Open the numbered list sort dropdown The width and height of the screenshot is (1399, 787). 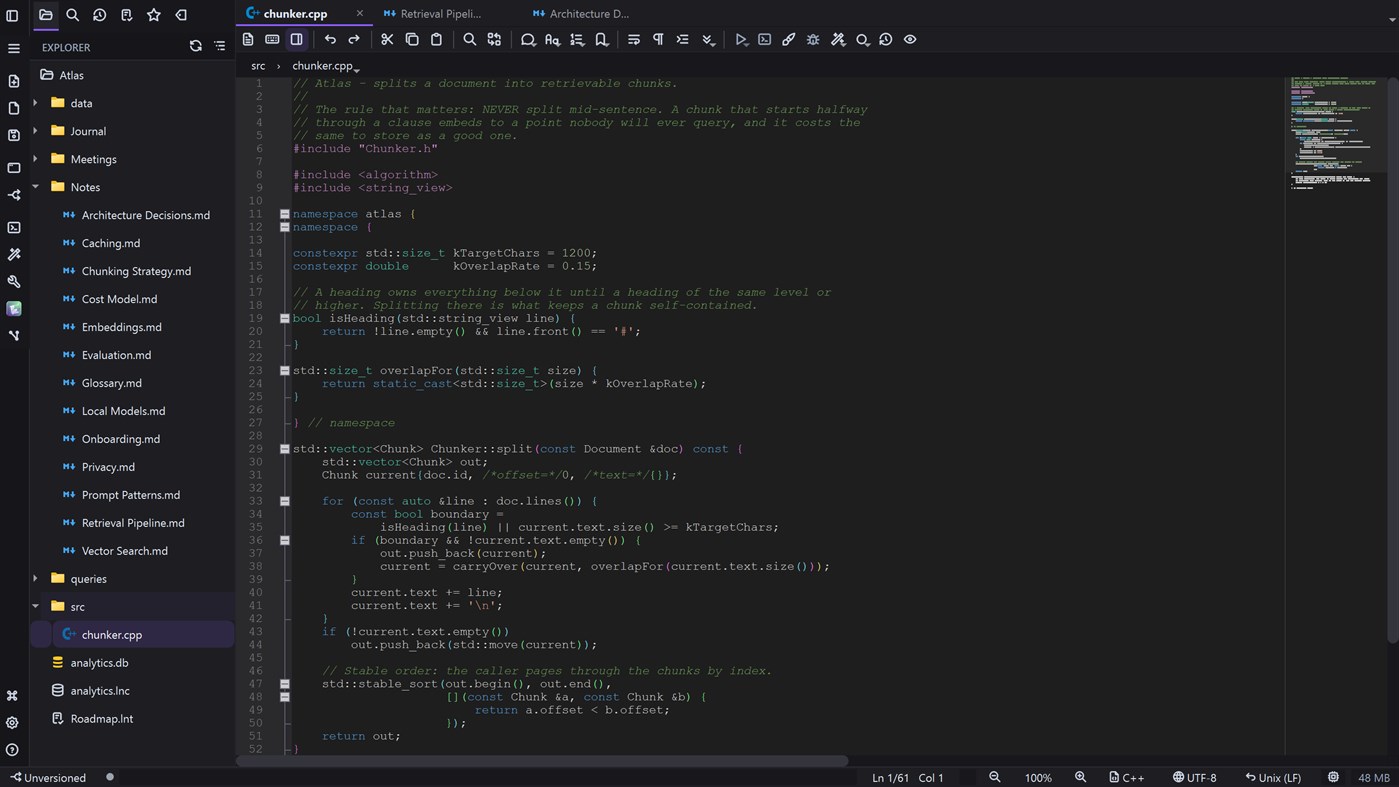click(x=577, y=40)
